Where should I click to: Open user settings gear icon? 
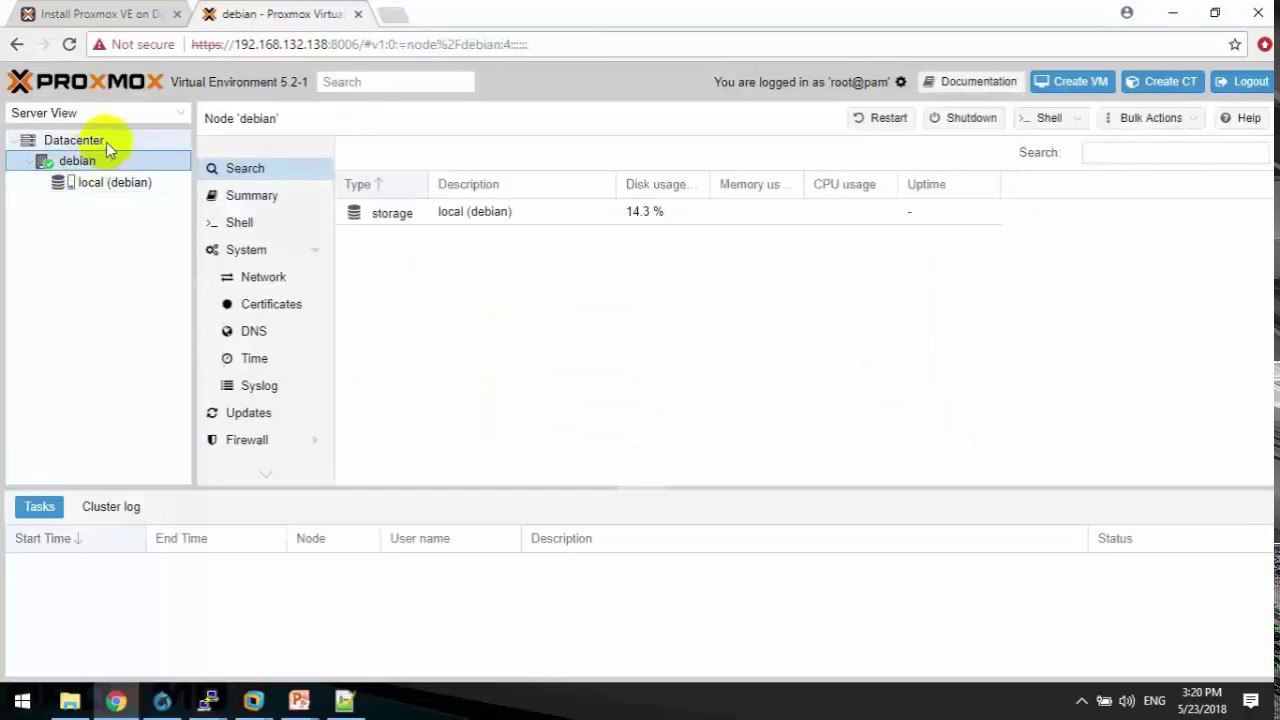click(x=901, y=82)
